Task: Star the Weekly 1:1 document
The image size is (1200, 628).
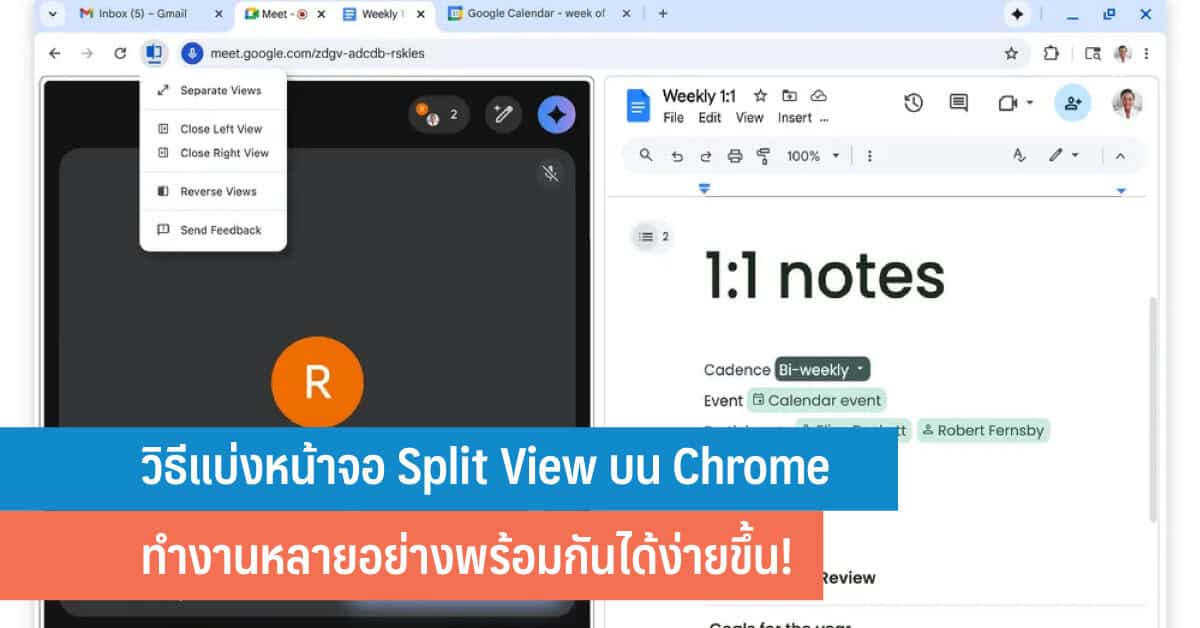Action: tap(760, 96)
